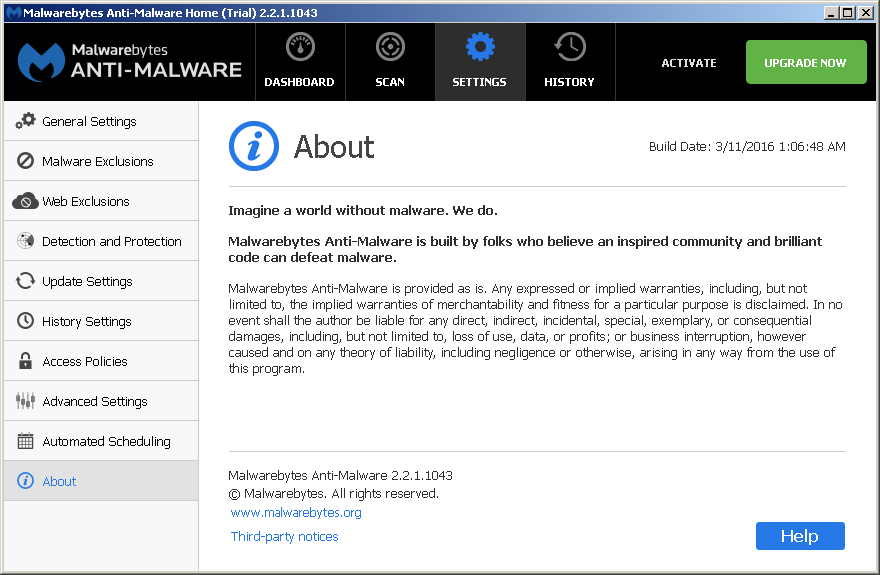Viewport: 880px width, 575px height.
Task: Click the Activate link in header
Action: pyautogui.click(x=689, y=63)
